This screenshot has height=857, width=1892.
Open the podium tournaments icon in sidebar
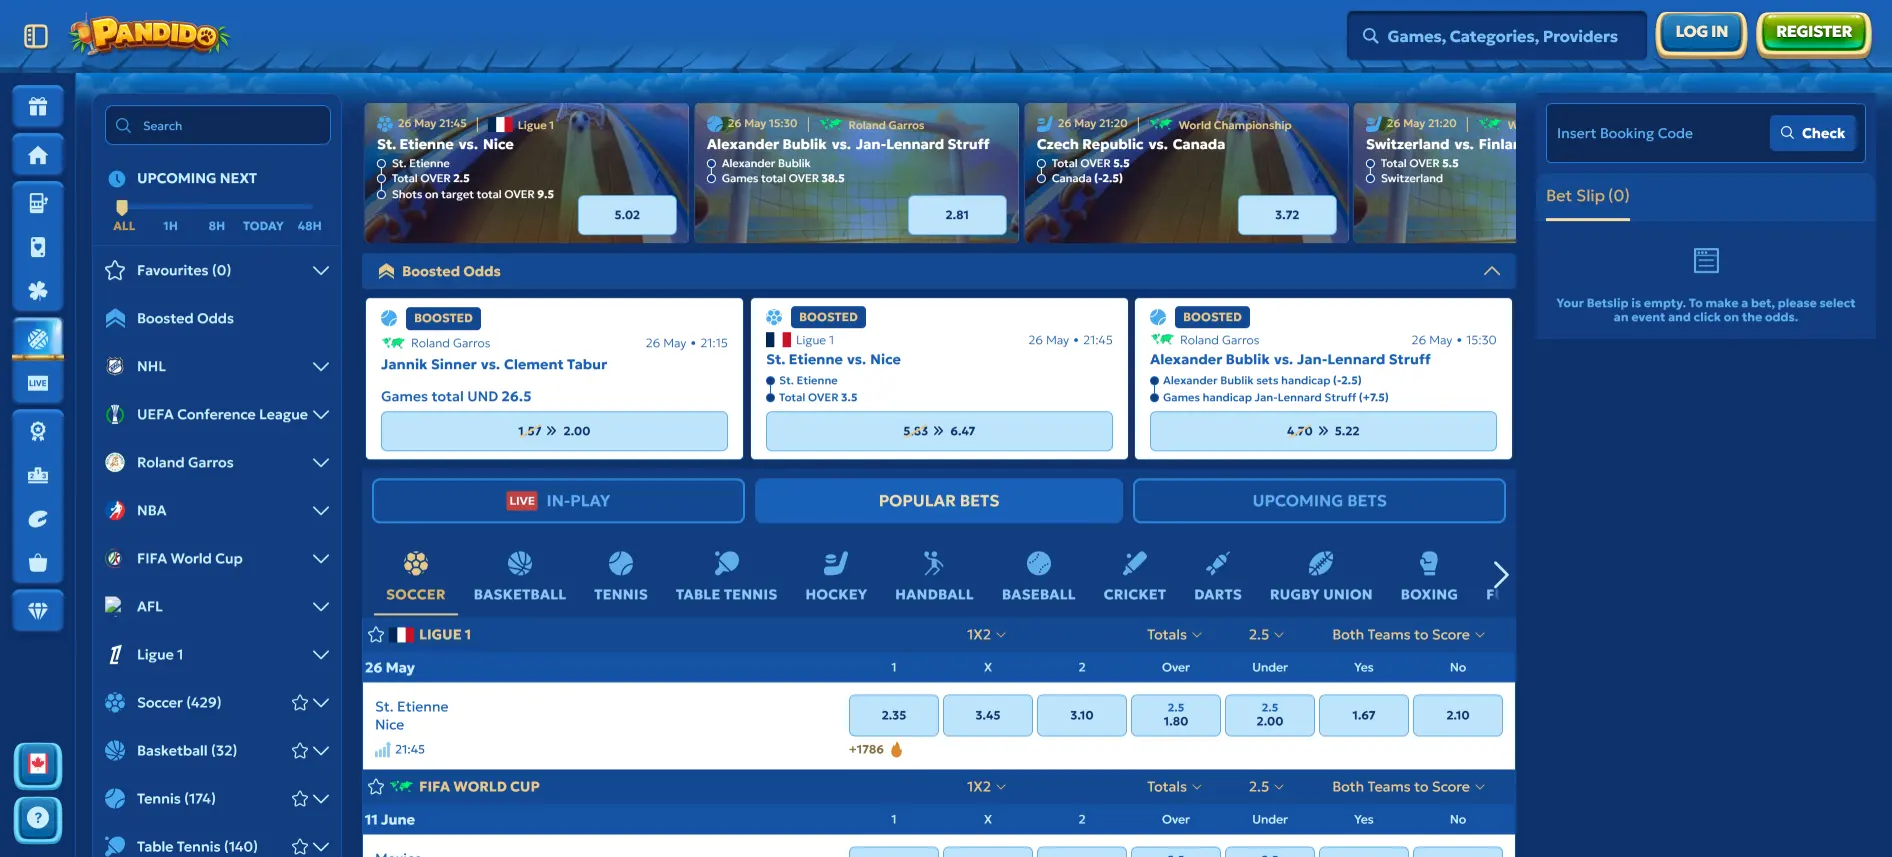38,475
